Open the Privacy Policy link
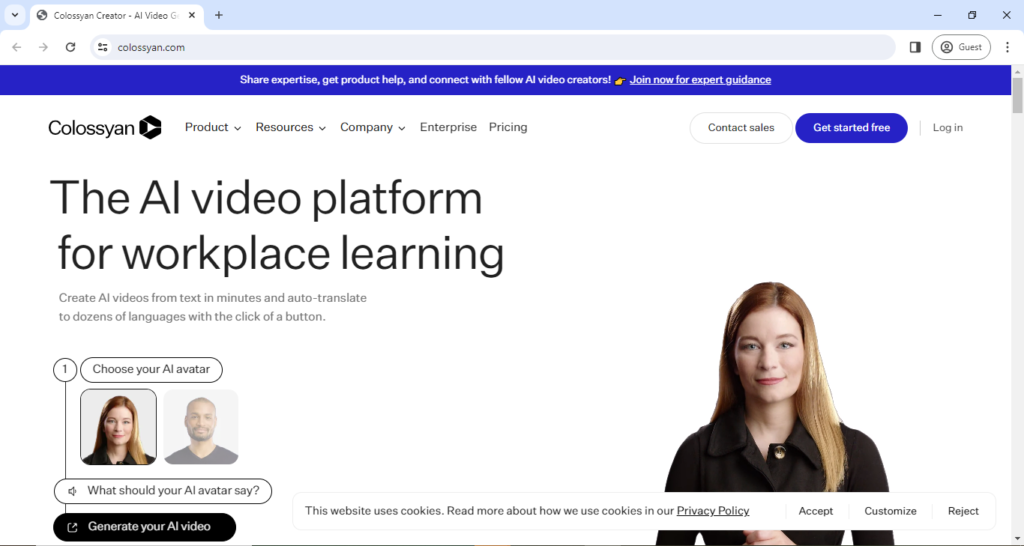The width and height of the screenshot is (1024, 546). point(712,511)
